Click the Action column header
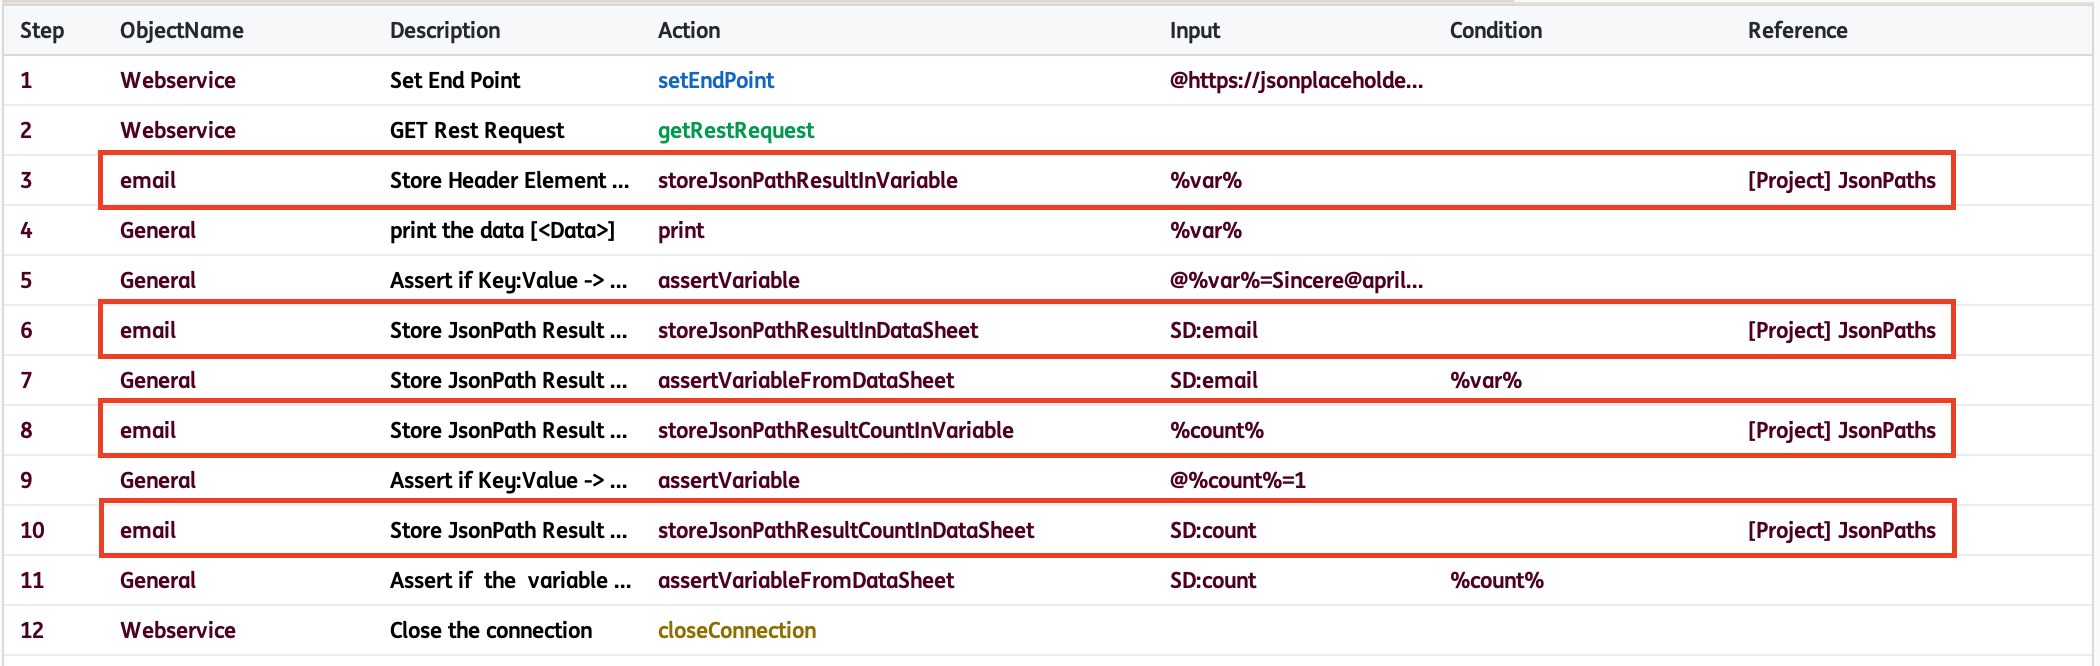This screenshot has width=2100, height=666. (689, 30)
